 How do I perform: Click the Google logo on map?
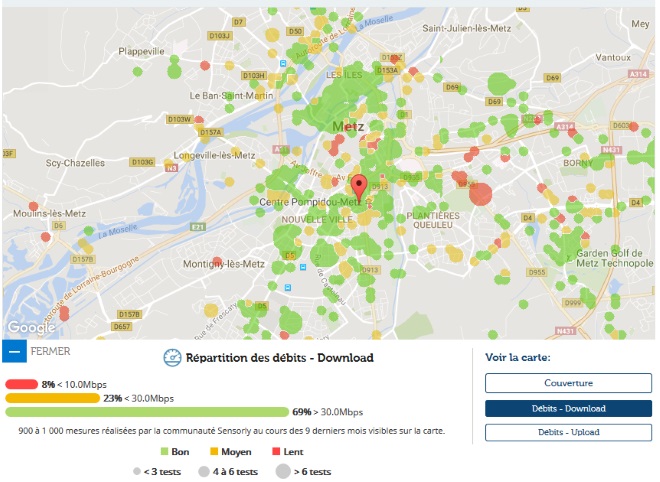coord(30,327)
